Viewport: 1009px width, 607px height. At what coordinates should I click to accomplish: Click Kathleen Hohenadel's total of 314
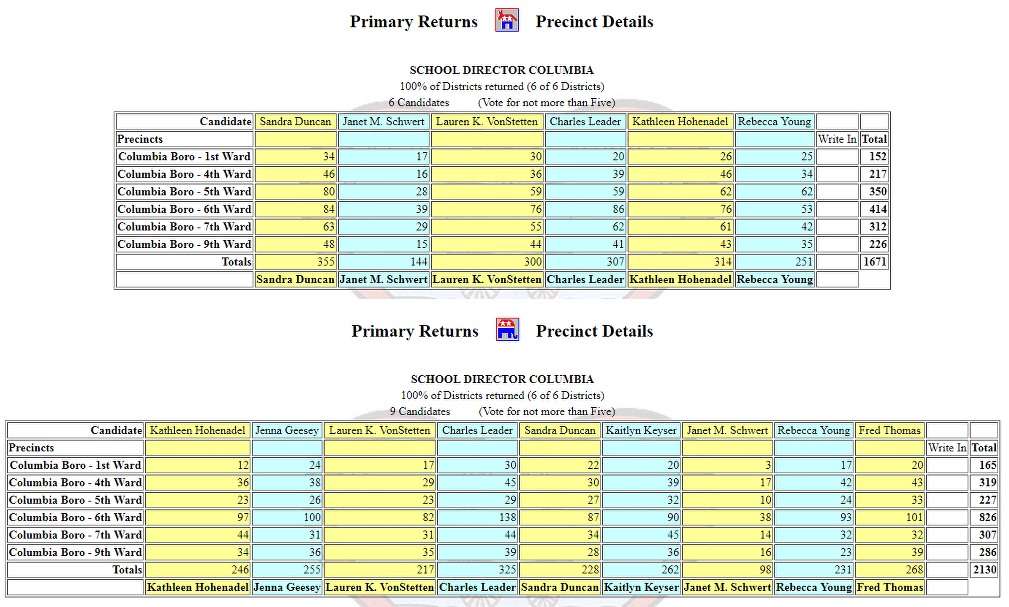[680, 262]
